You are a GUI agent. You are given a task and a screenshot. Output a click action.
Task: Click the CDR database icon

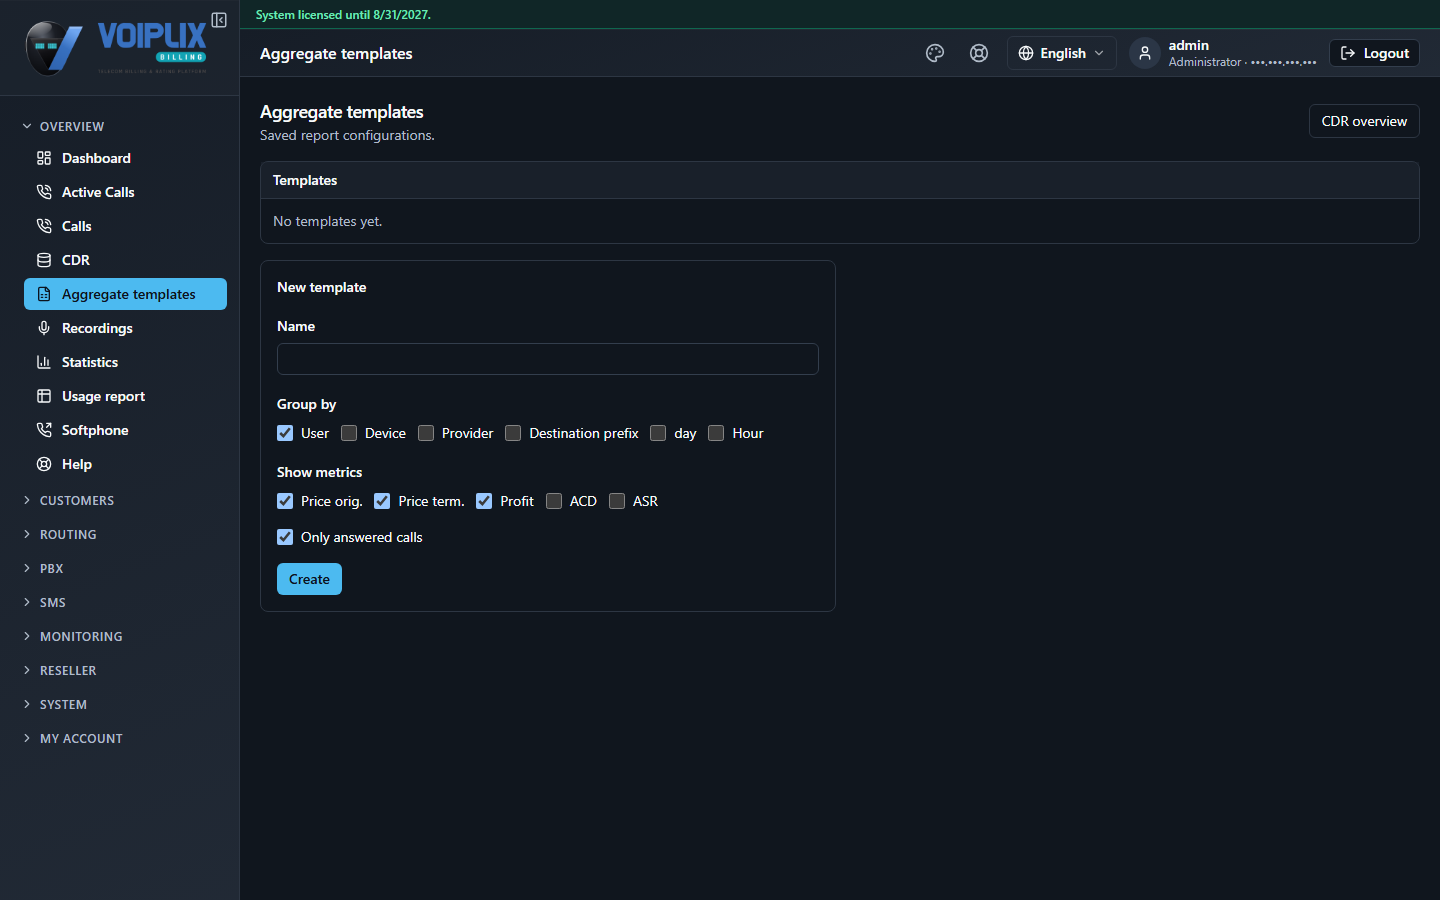(44, 260)
